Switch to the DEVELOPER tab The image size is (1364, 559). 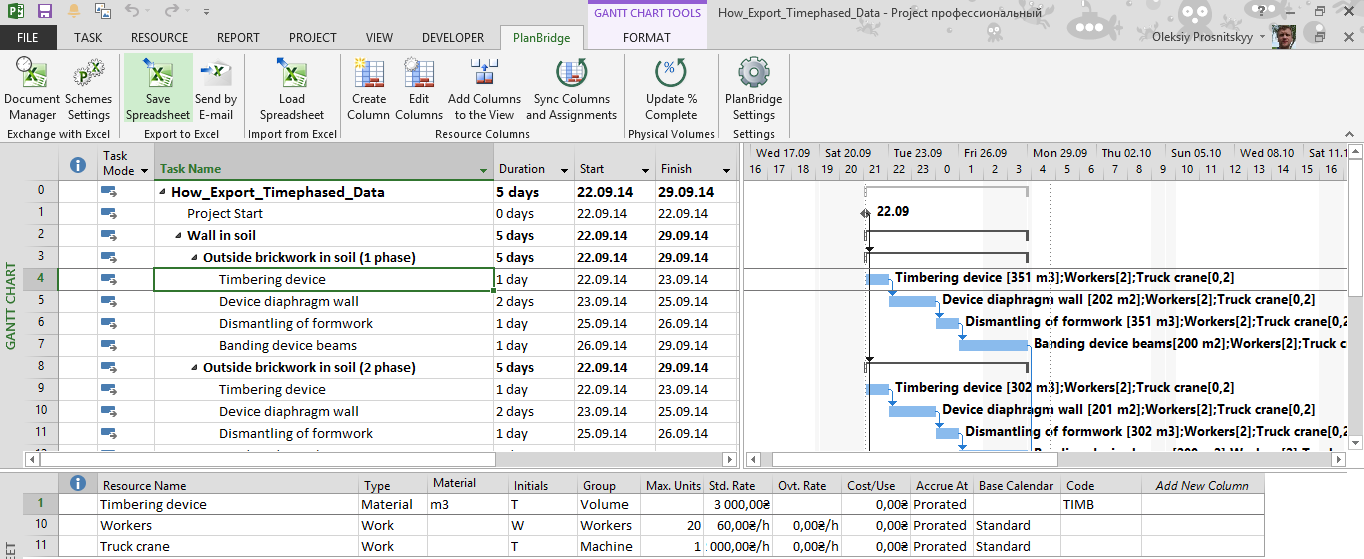(453, 38)
